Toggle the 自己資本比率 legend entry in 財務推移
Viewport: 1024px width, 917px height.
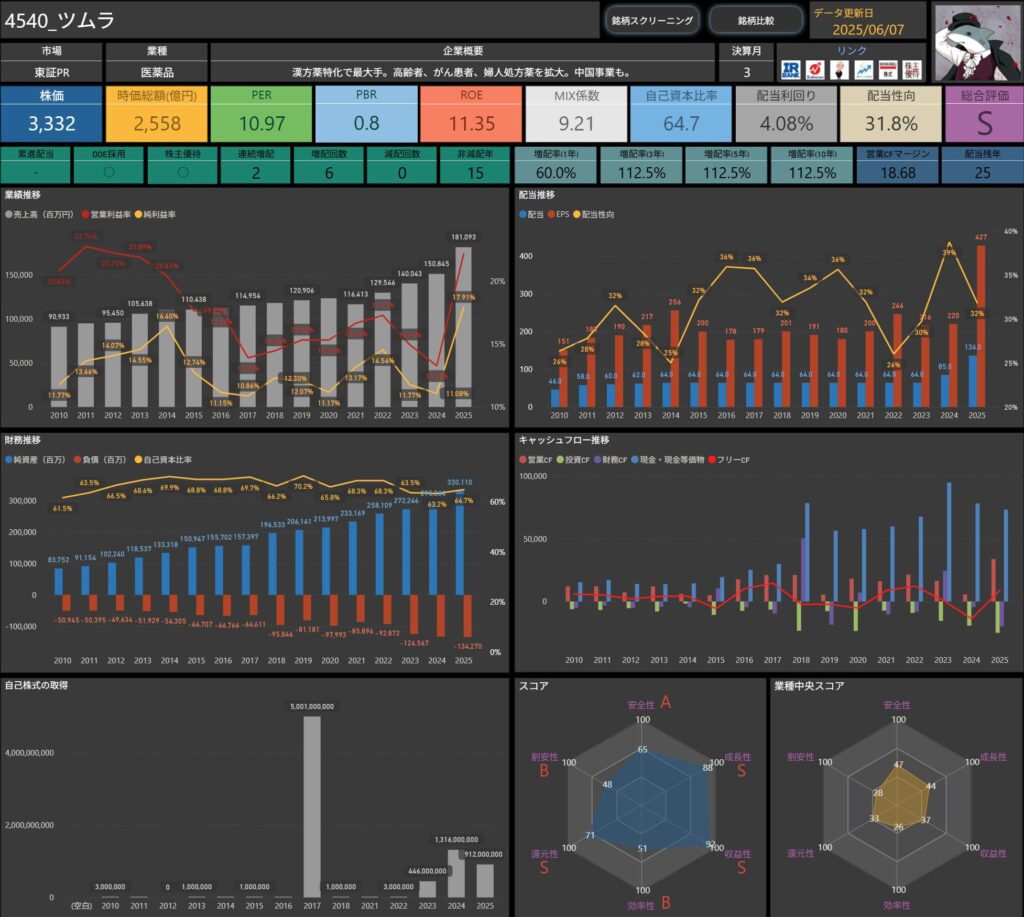point(163,460)
